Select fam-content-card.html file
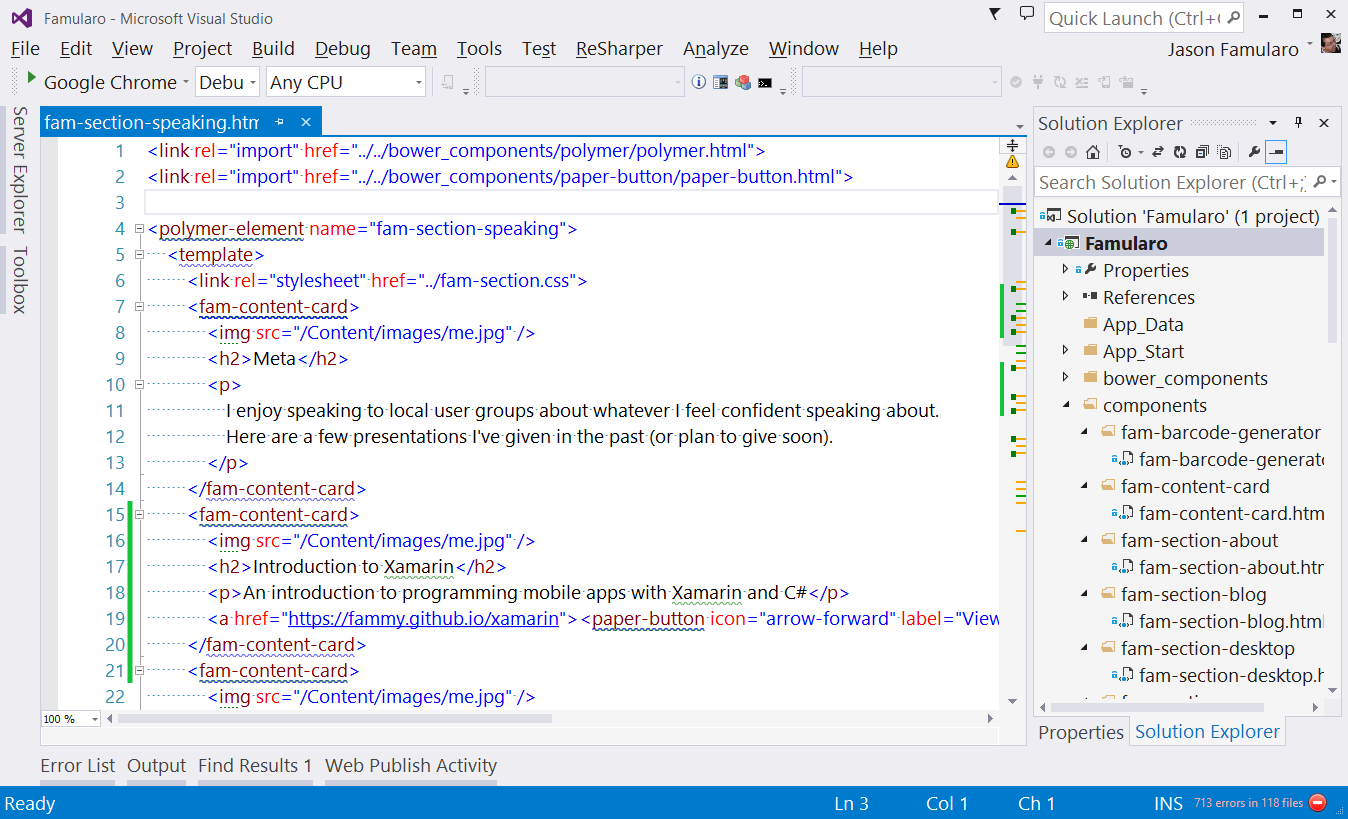Screen dimensions: 1348x819 [1231, 513]
